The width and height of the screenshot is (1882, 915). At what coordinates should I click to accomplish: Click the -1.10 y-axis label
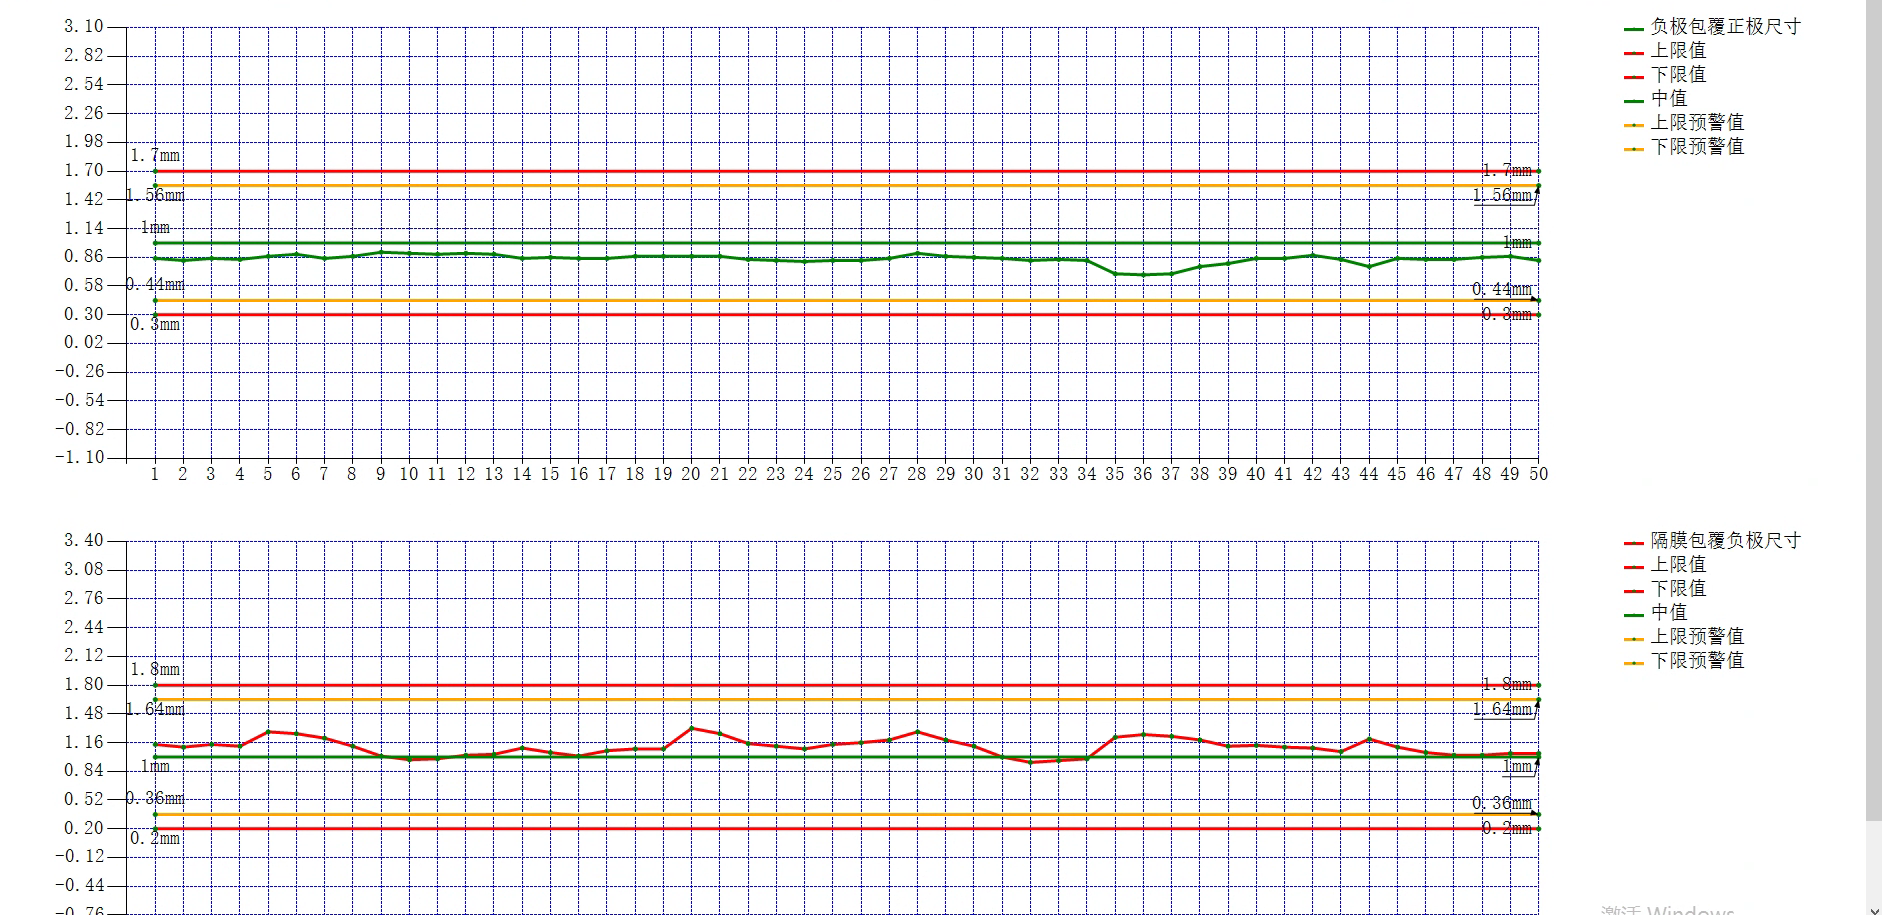tap(79, 457)
